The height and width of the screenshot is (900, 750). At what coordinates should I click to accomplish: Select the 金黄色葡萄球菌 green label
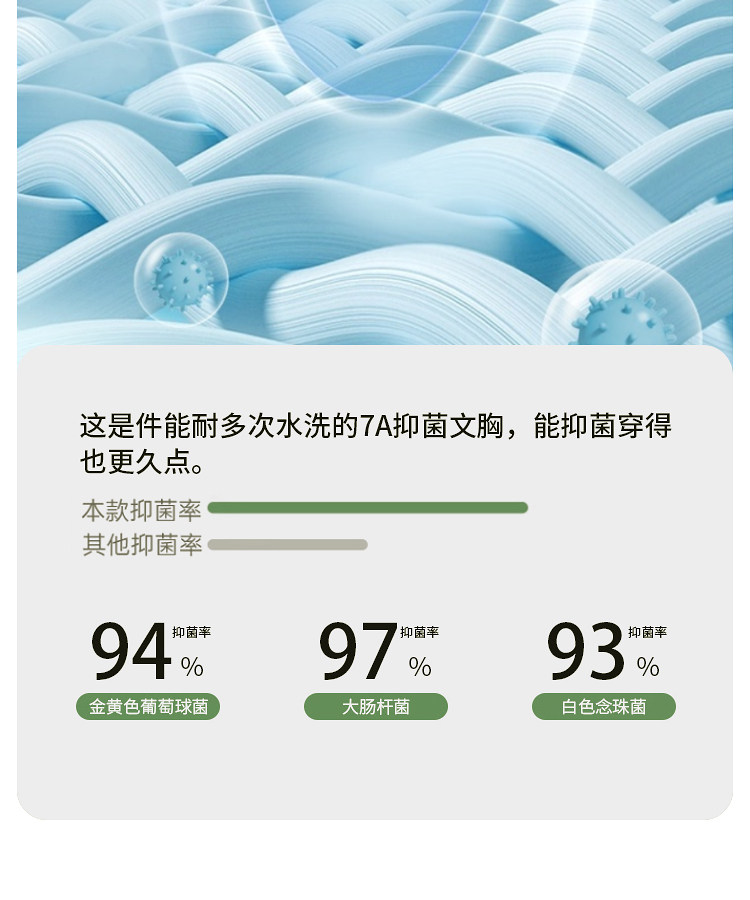(x=148, y=707)
